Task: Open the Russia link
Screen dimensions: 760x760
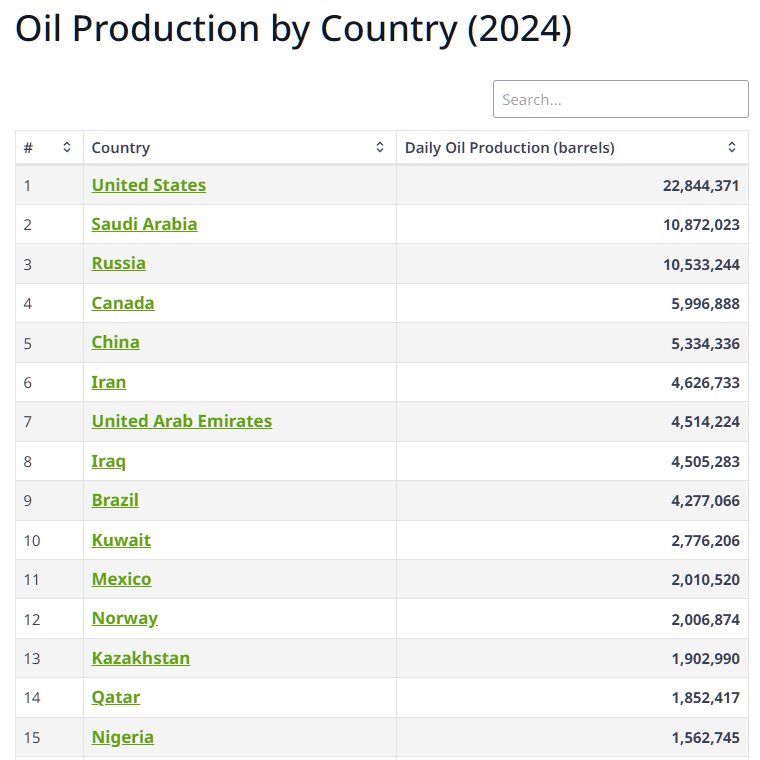Action: click(x=119, y=264)
